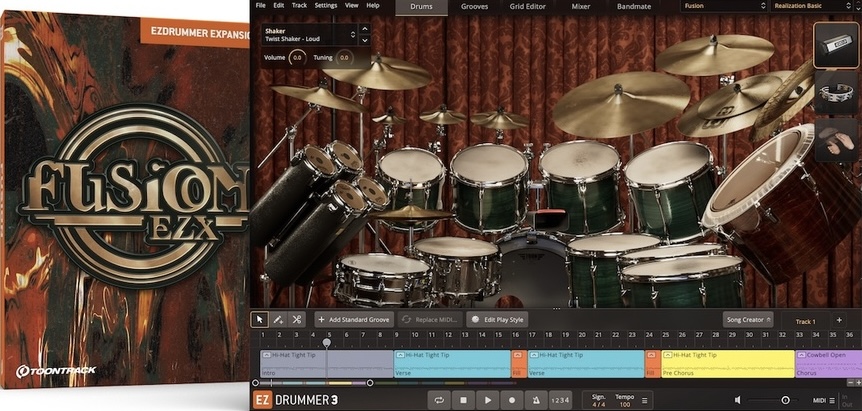Adjust the Tuning knob
Viewport: 862px width, 411px height.
click(x=345, y=58)
